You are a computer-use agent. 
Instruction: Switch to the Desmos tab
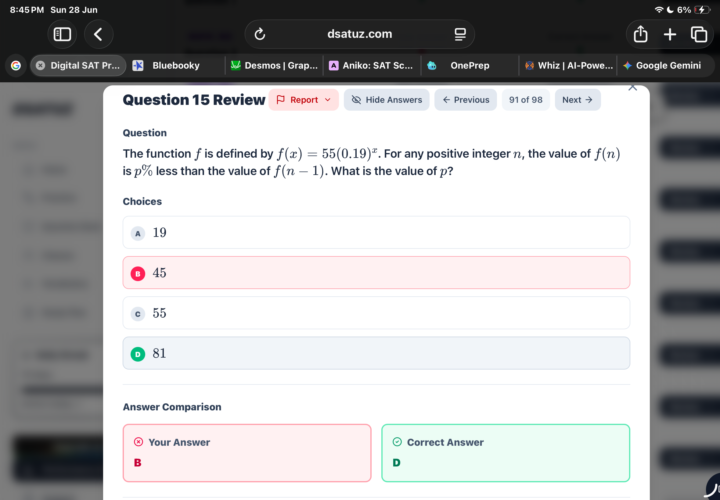coord(274,65)
